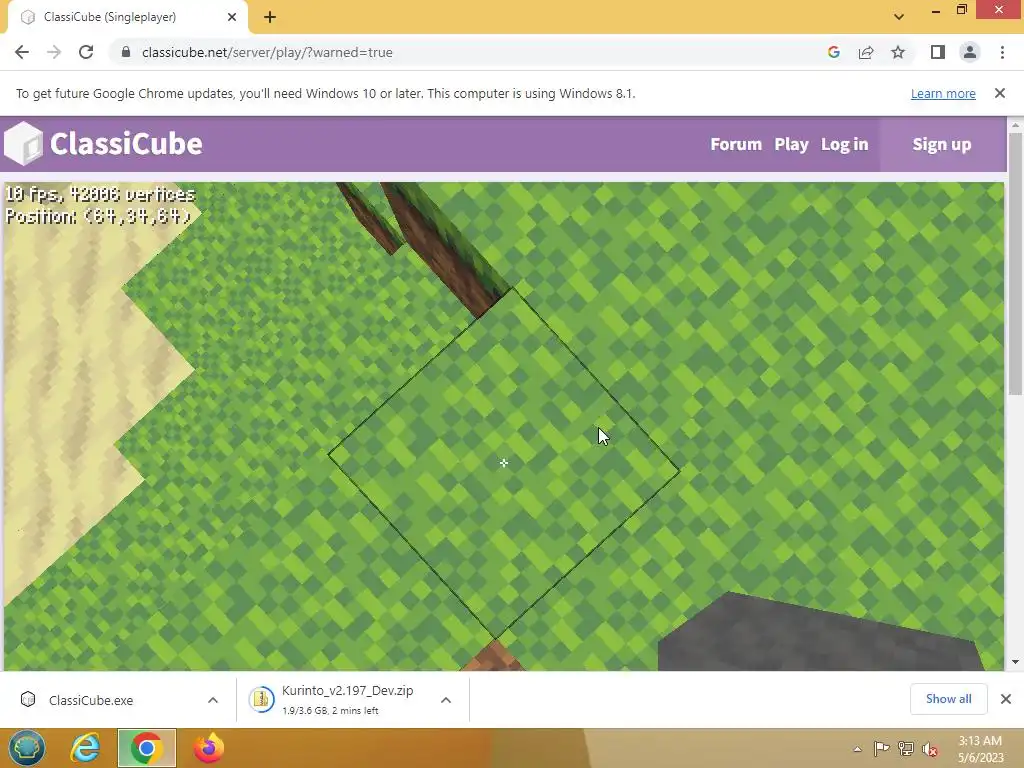Image resolution: width=1024 pixels, height=768 pixels.
Task: Go forward with the browser arrow
Action: click(54, 52)
